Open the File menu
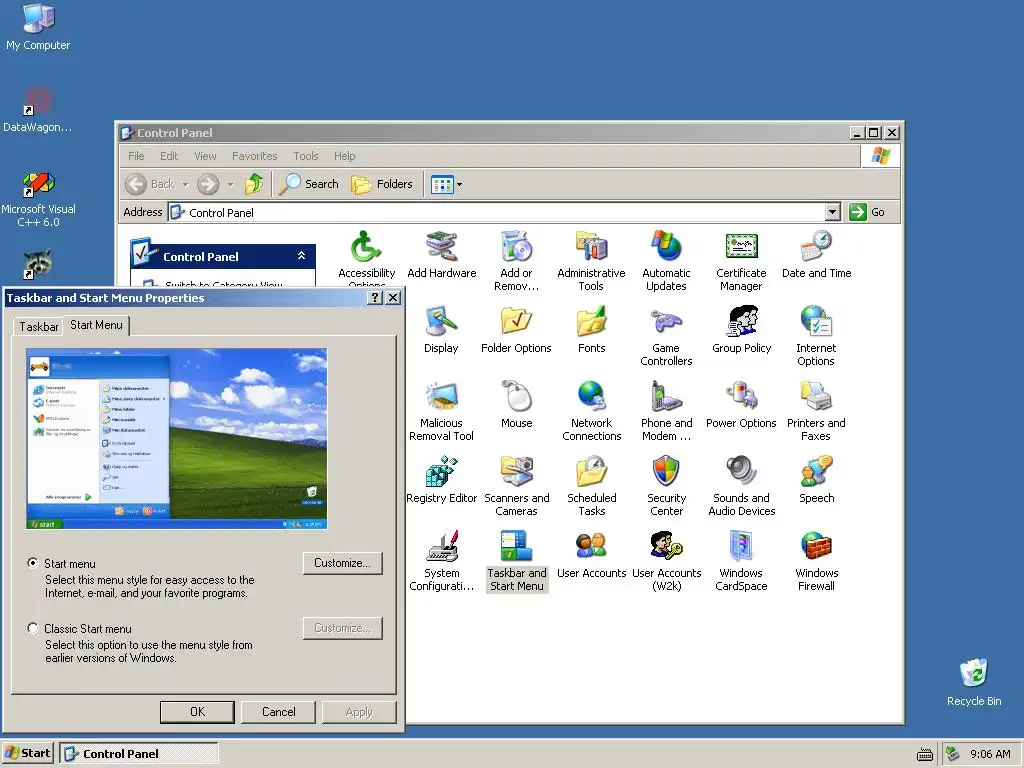The width and height of the screenshot is (1024, 768). tap(136, 156)
